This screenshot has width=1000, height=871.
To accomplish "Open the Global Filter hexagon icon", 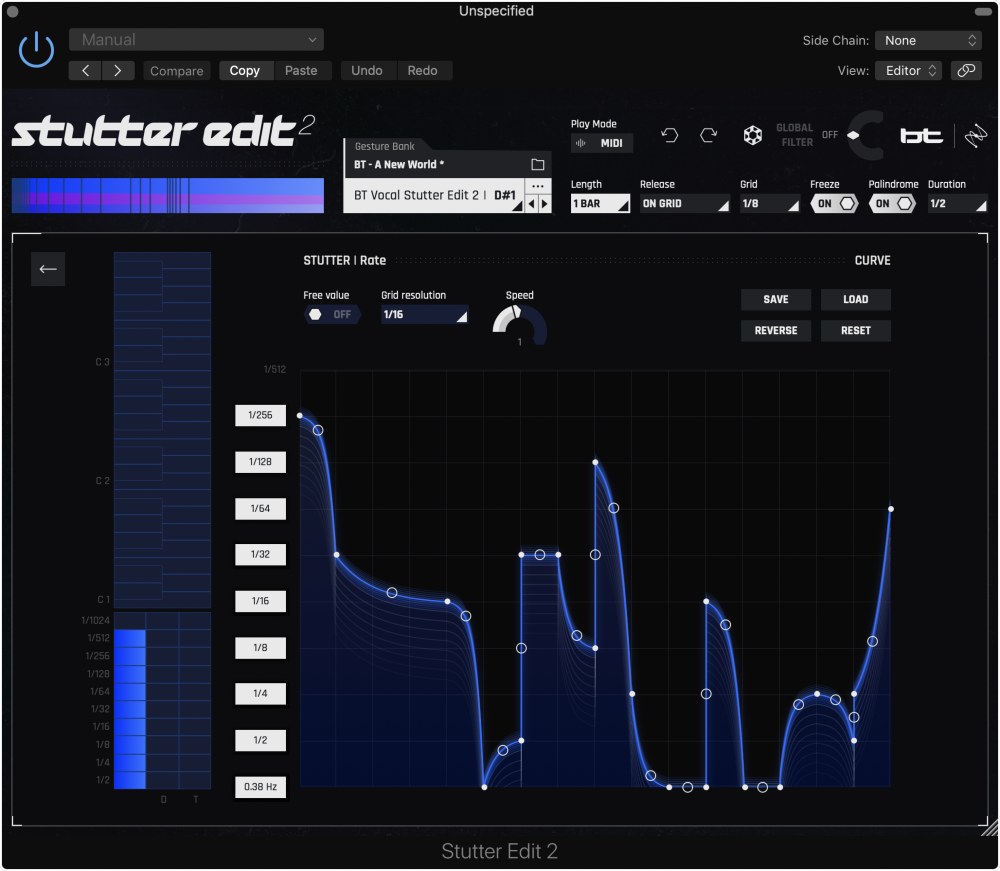I will [x=753, y=135].
